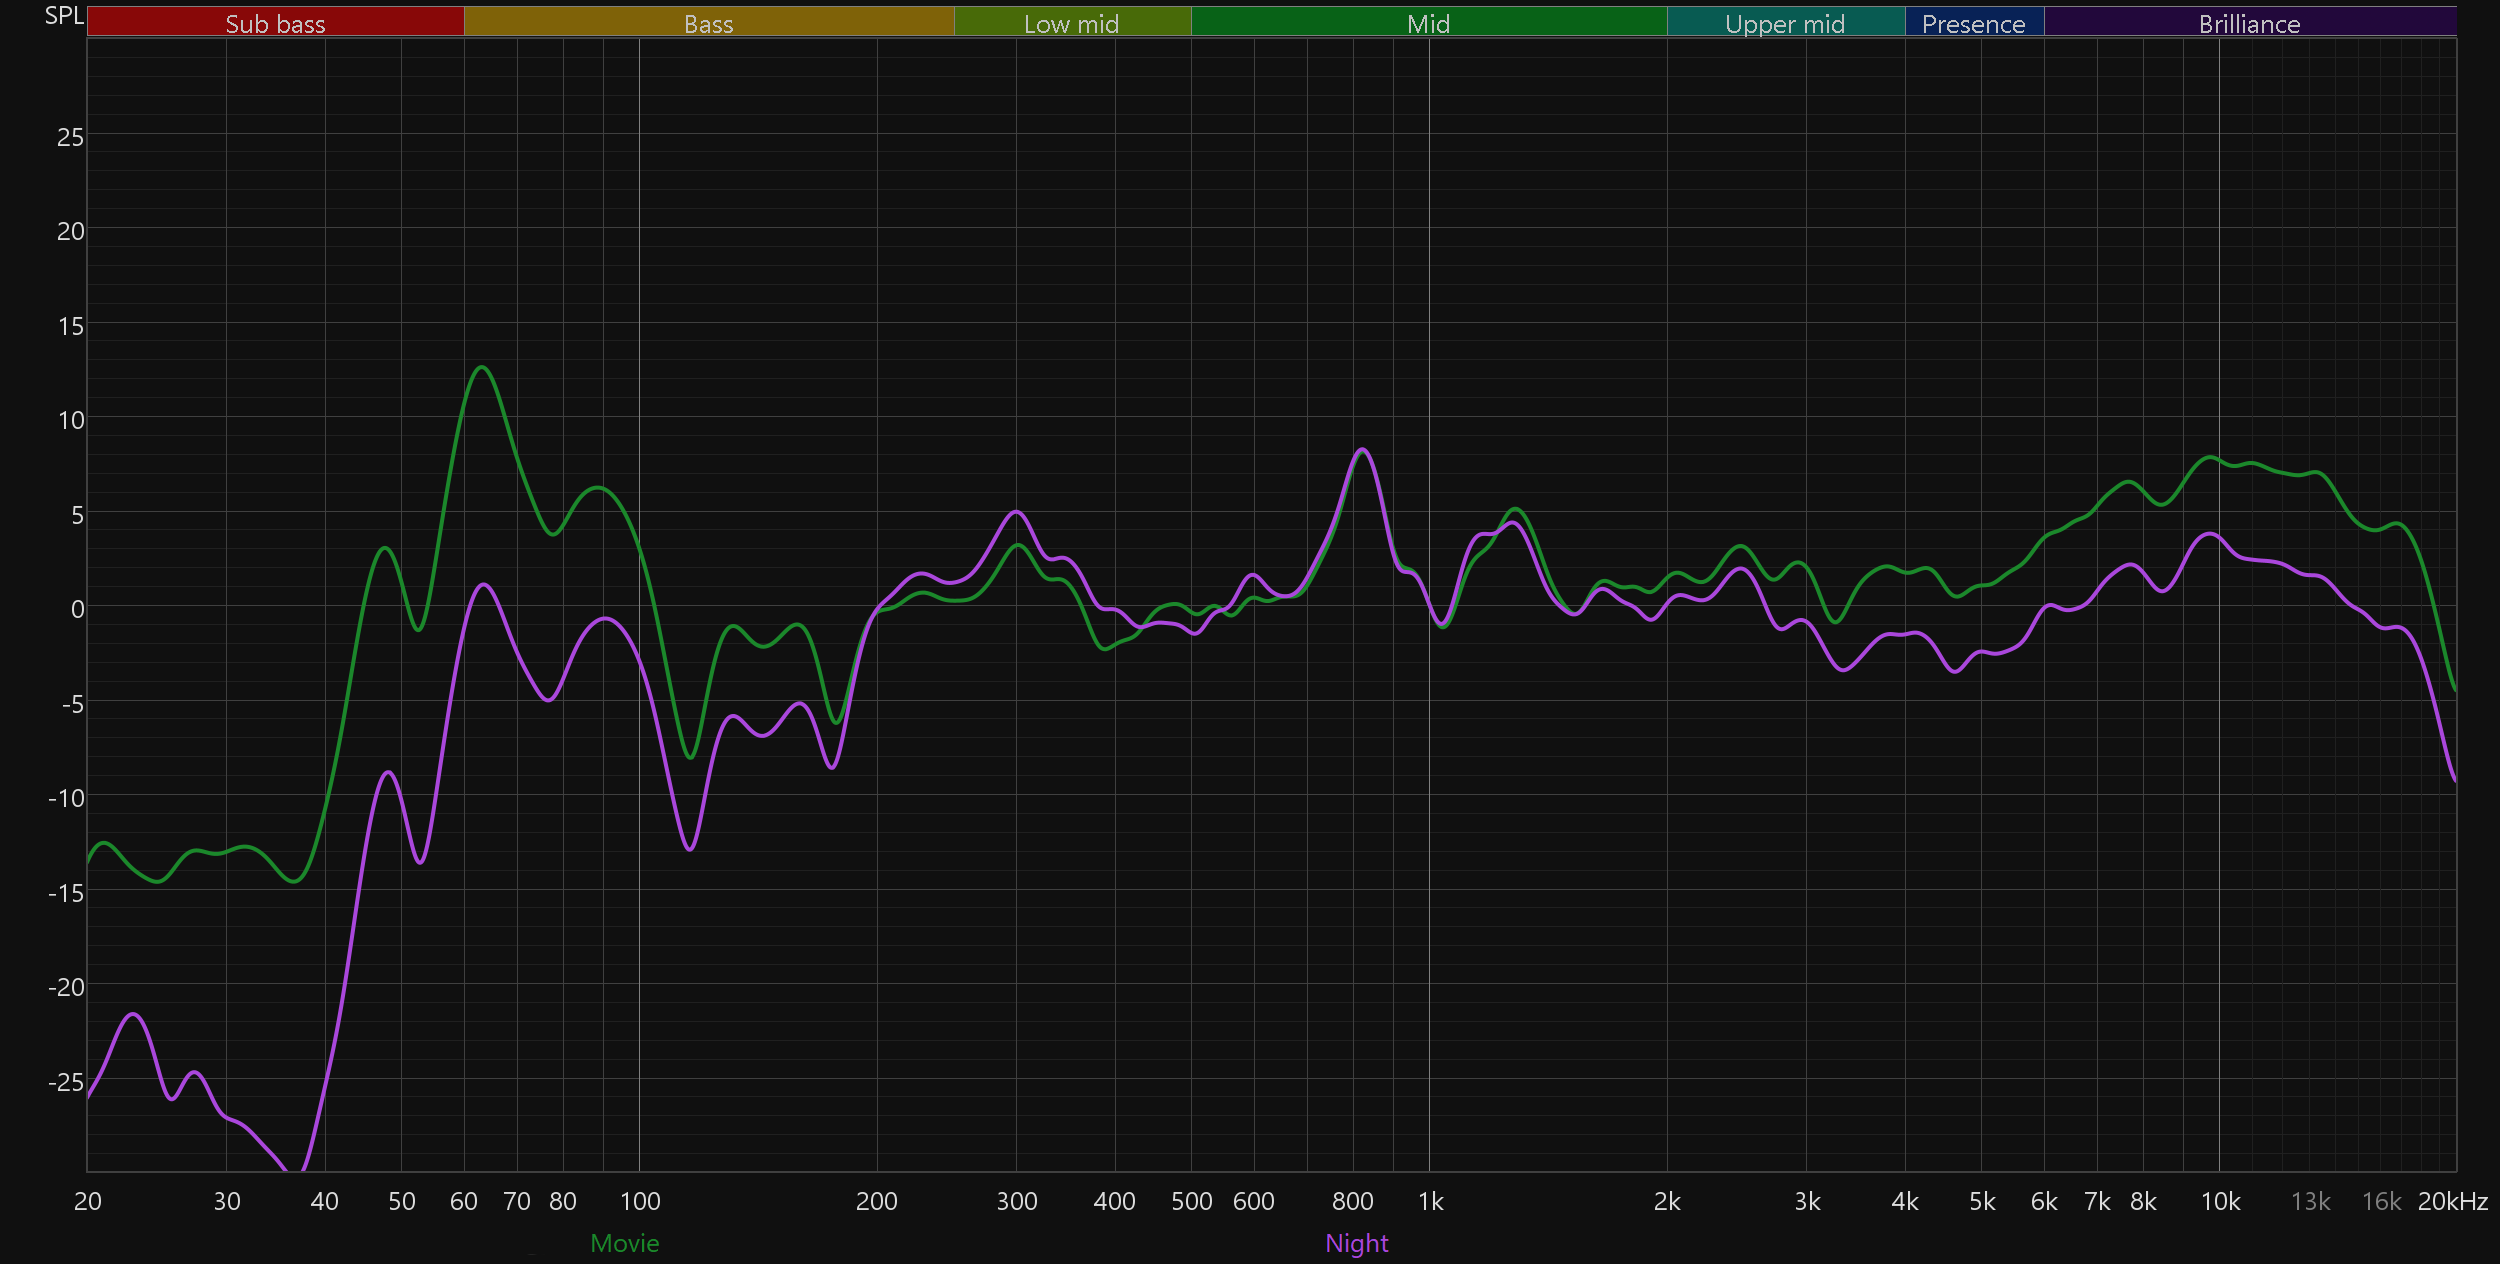The width and height of the screenshot is (2500, 1264).
Task: Click the 20kHz frequency axis label
Action: pyautogui.click(x=2452, y=1201)
